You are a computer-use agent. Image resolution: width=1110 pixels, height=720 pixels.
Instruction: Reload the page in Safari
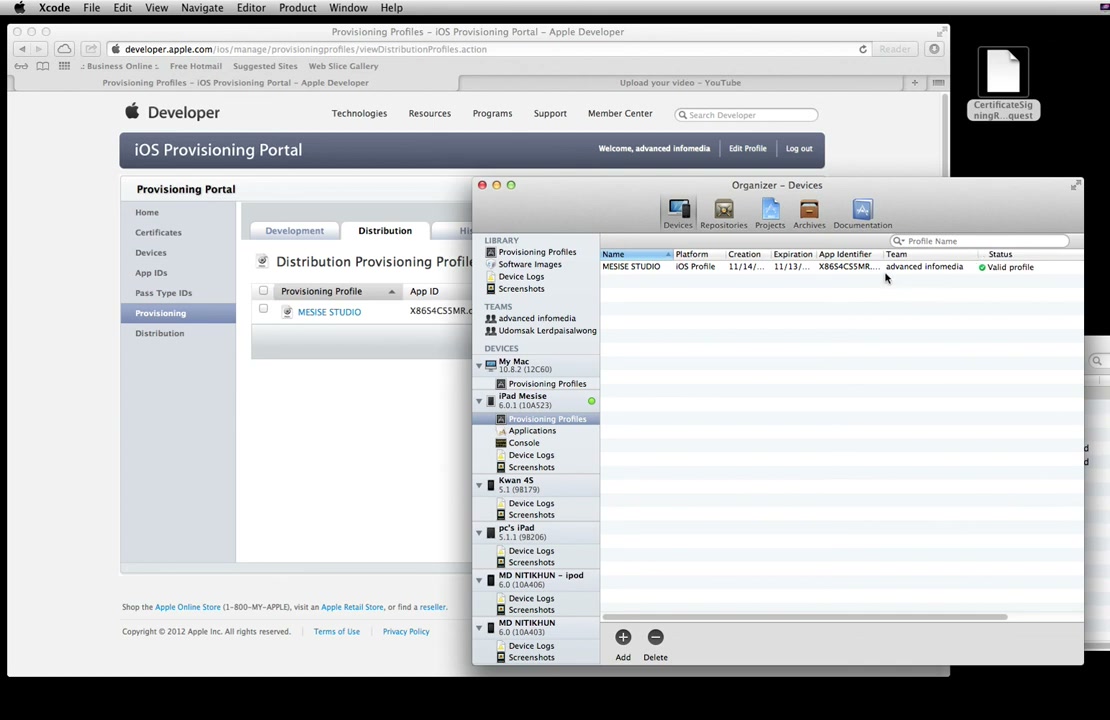point(863,50)
